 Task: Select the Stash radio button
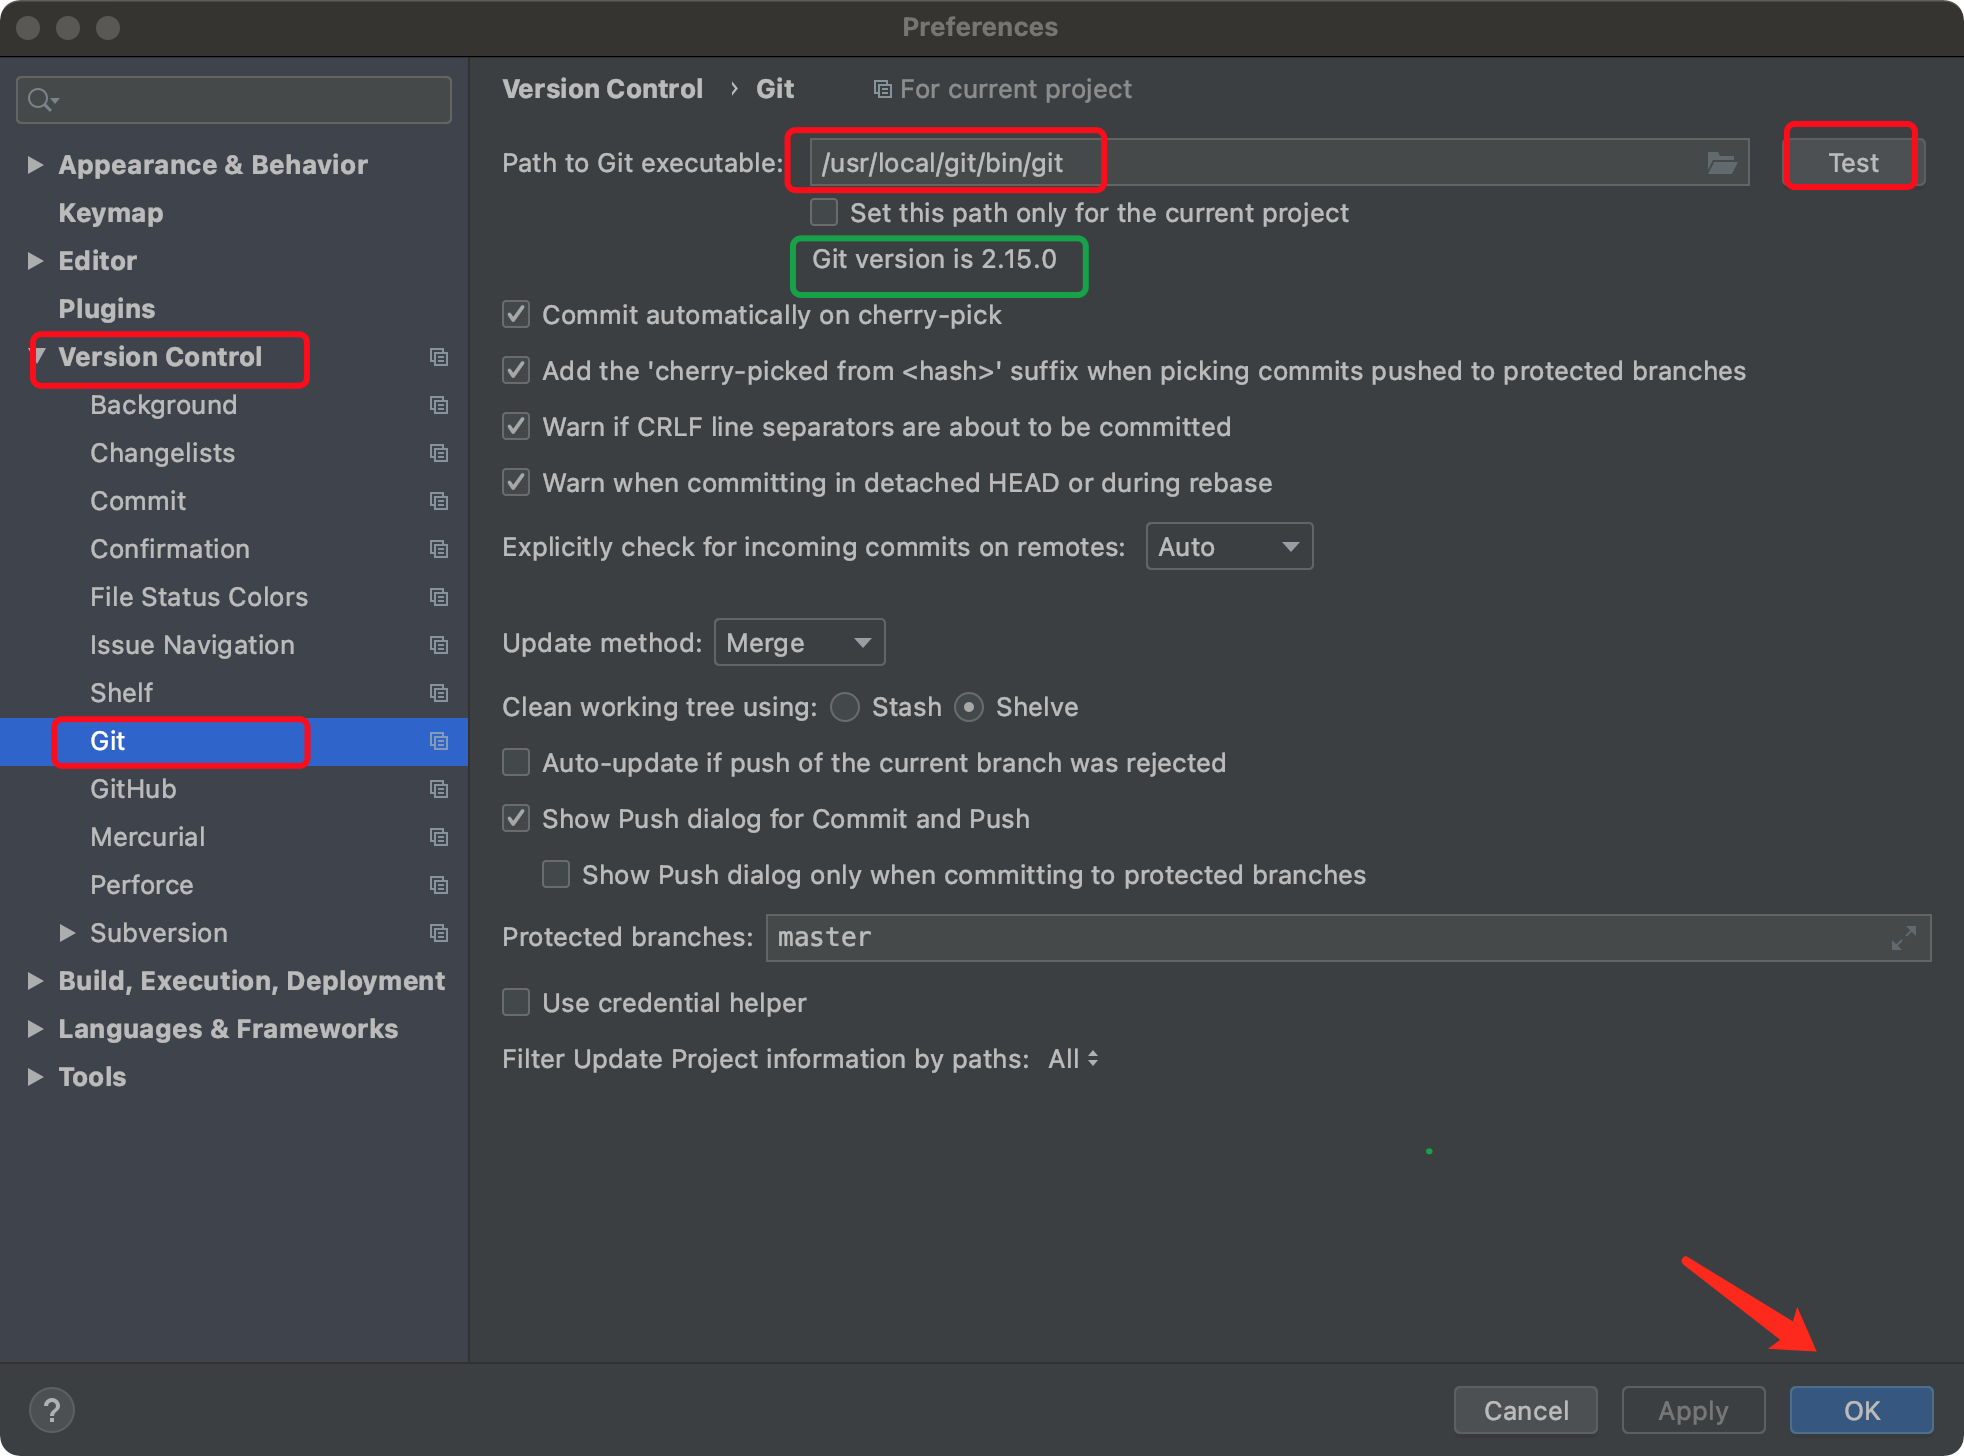(845, 707)
